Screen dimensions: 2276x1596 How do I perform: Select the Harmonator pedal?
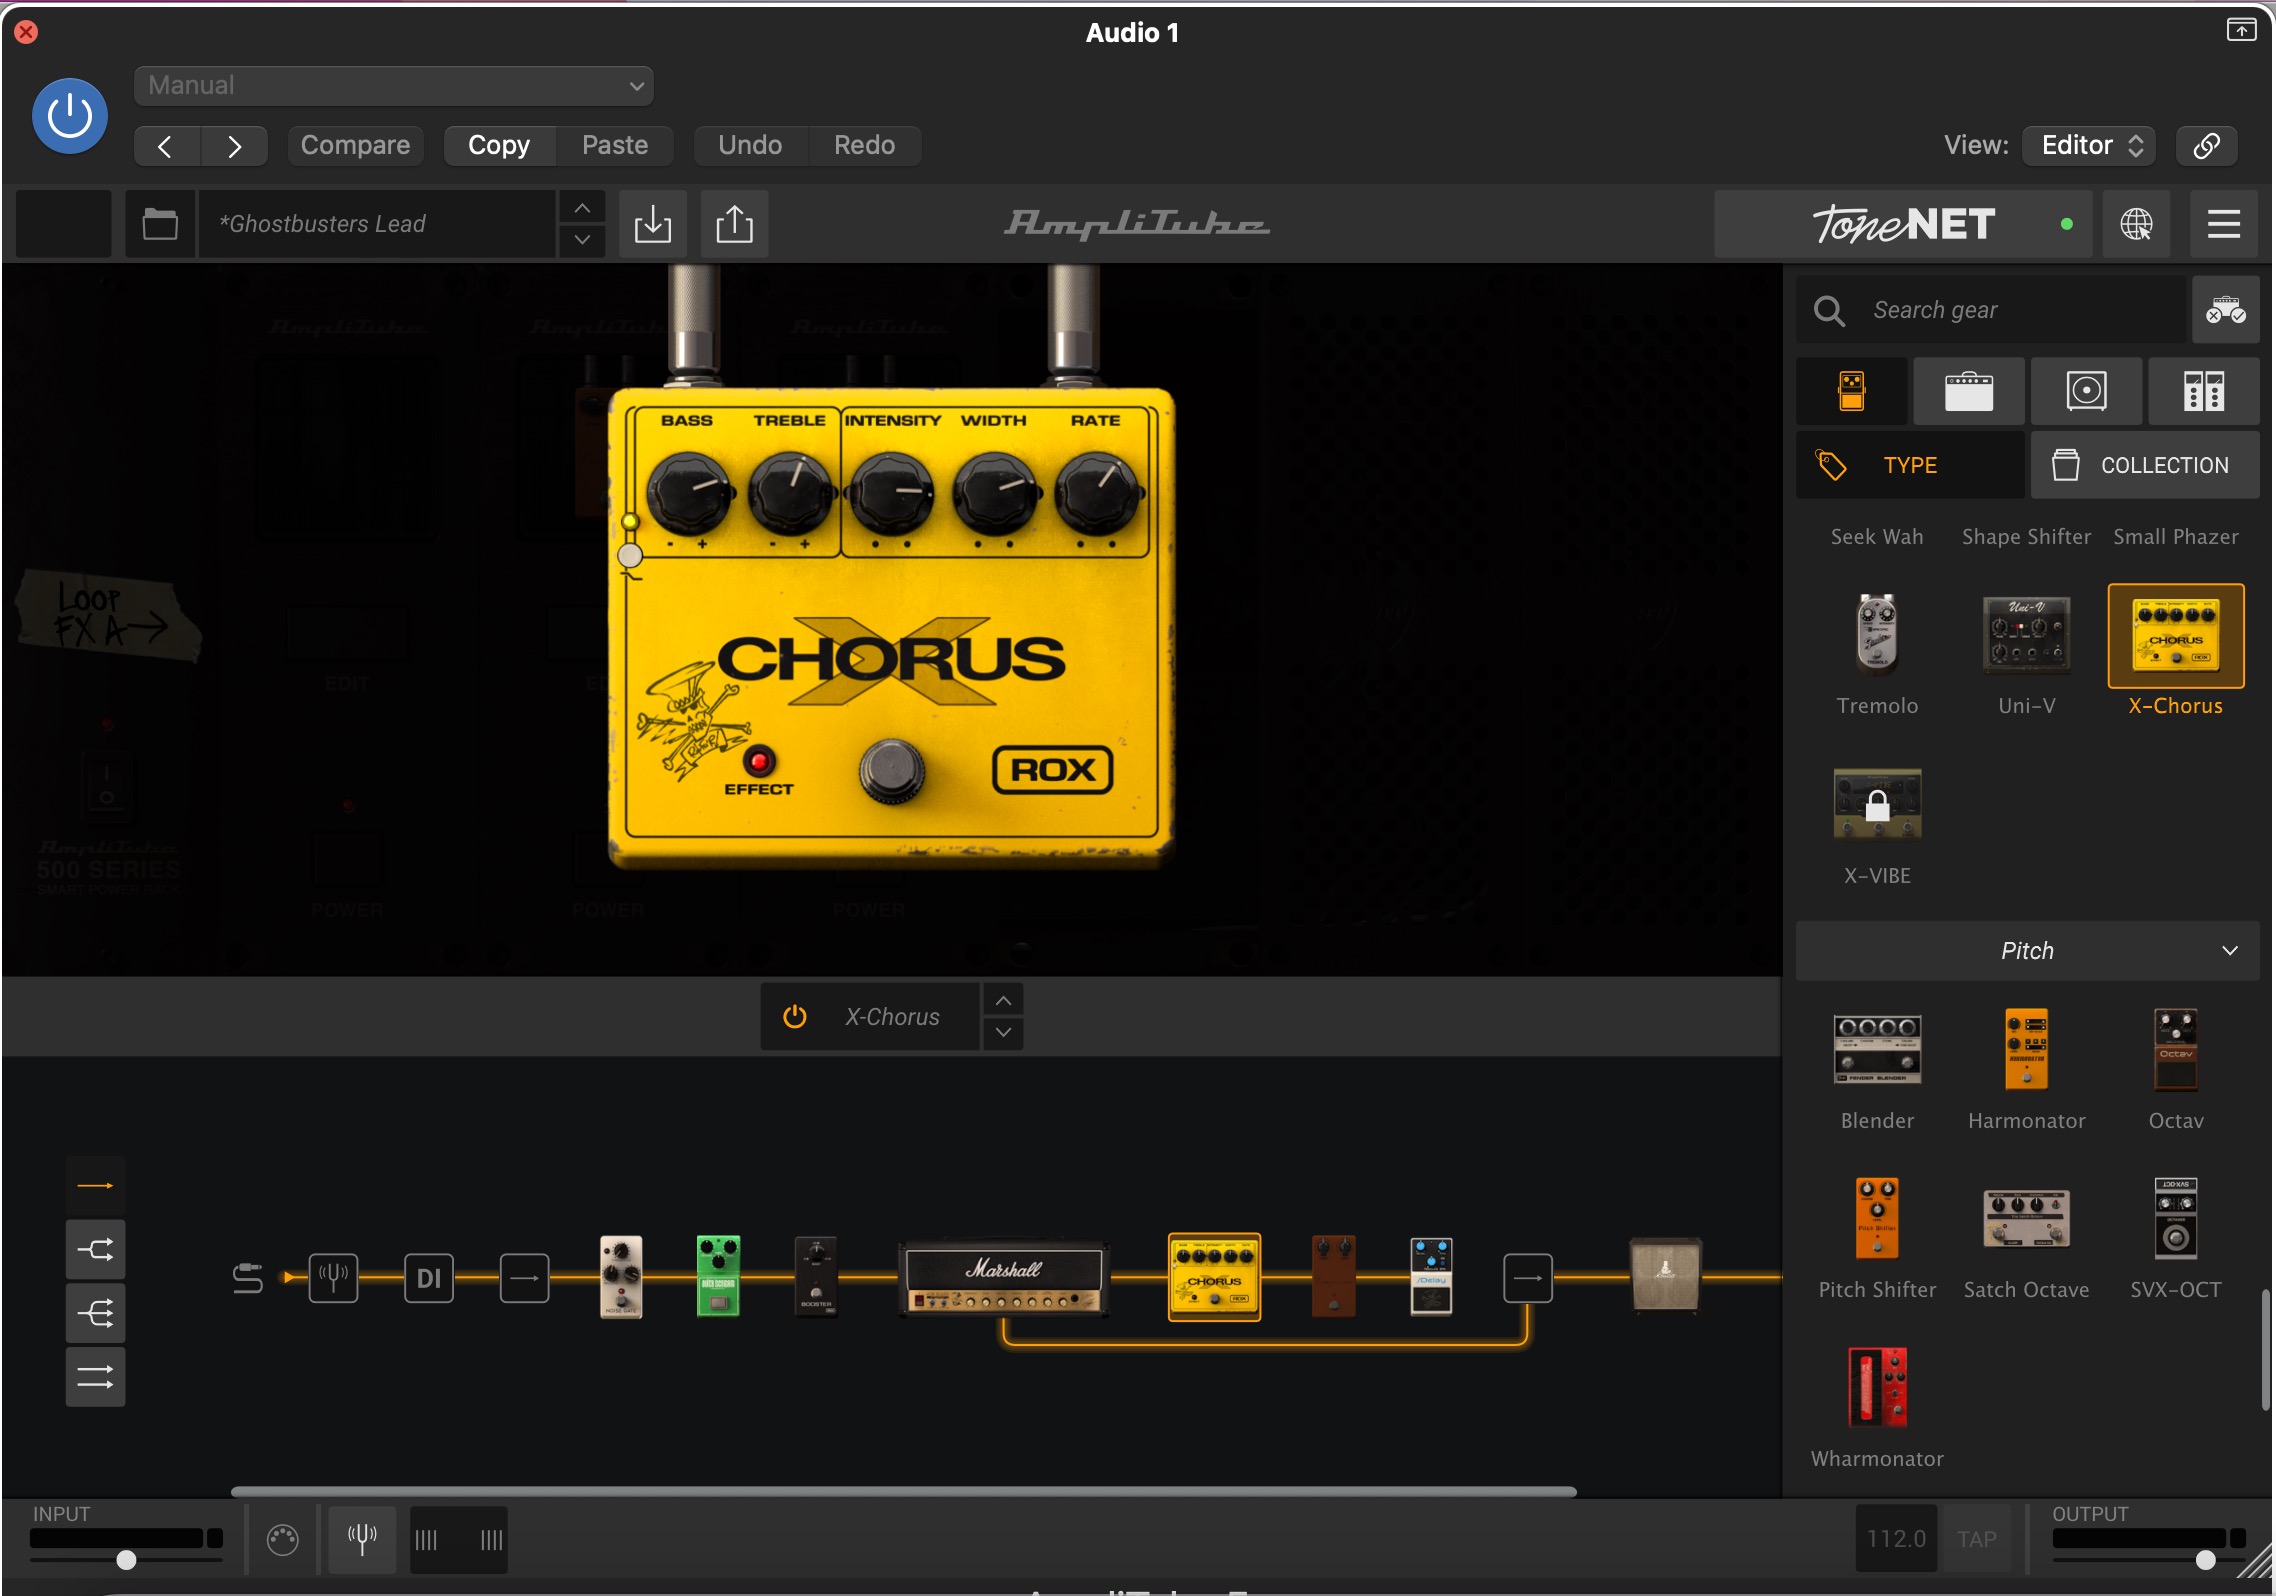(2026, 1049)
